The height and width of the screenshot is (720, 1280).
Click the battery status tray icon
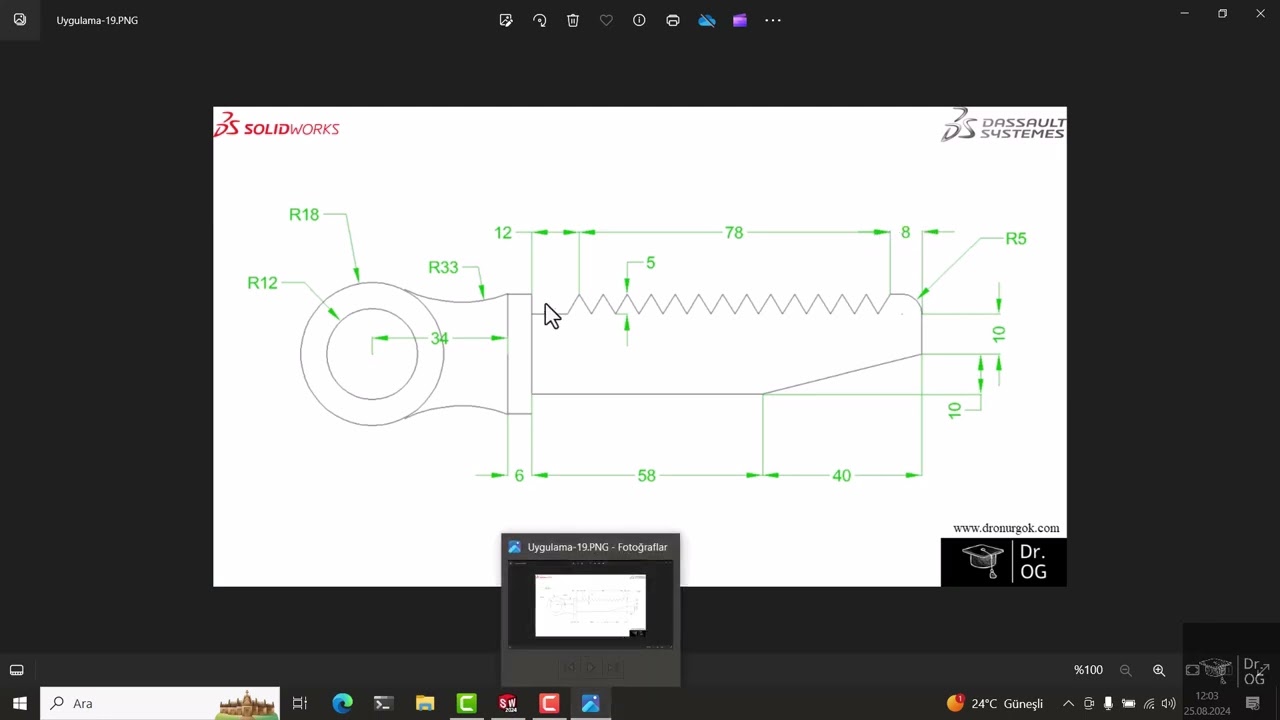[1128, 704]
